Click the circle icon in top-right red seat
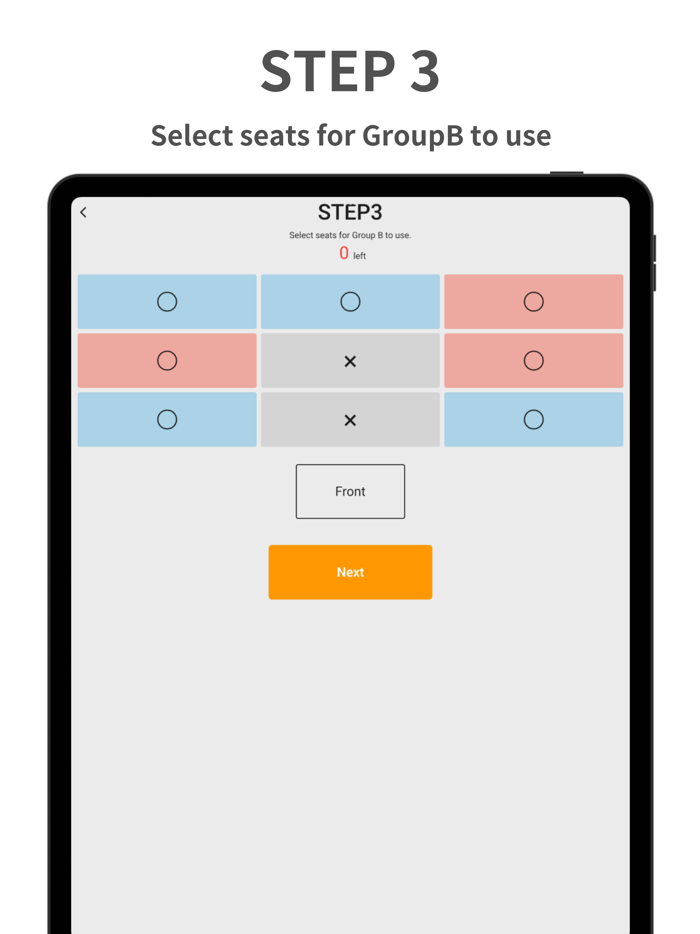 (x=534, y=301)
